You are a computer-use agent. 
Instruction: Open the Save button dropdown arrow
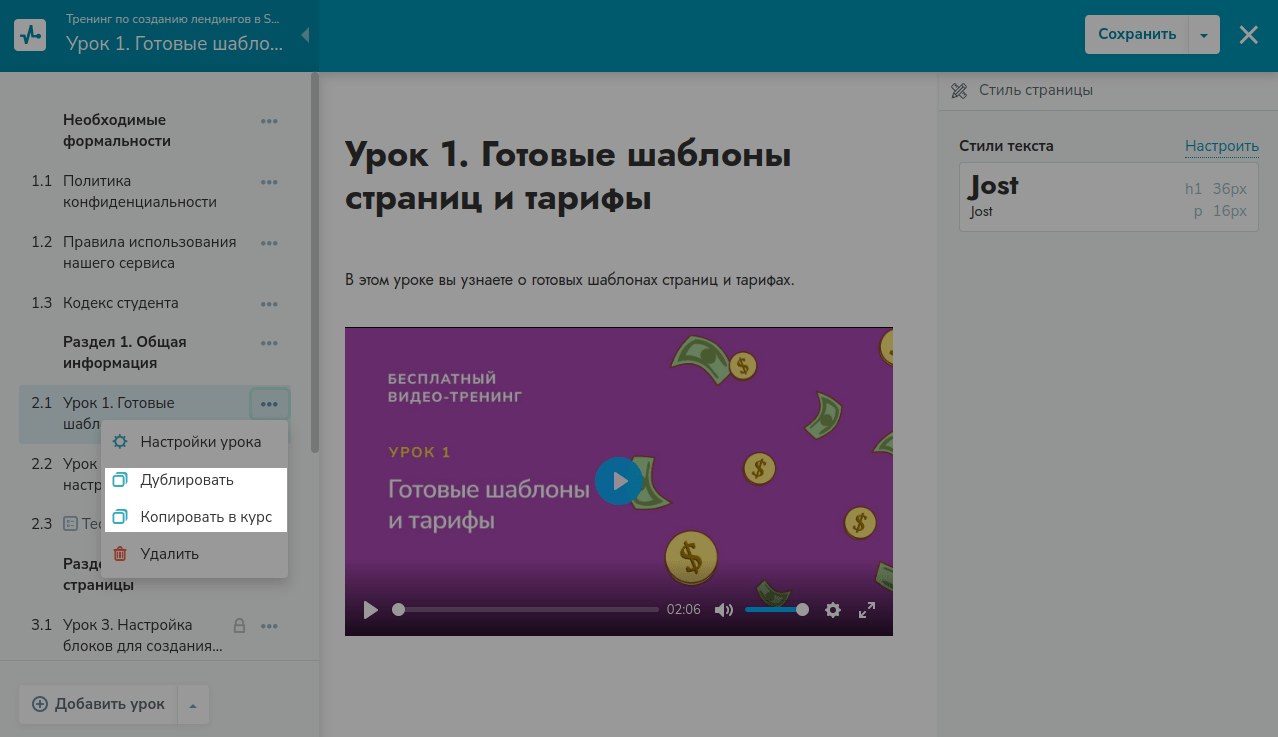pos(1204,35)
